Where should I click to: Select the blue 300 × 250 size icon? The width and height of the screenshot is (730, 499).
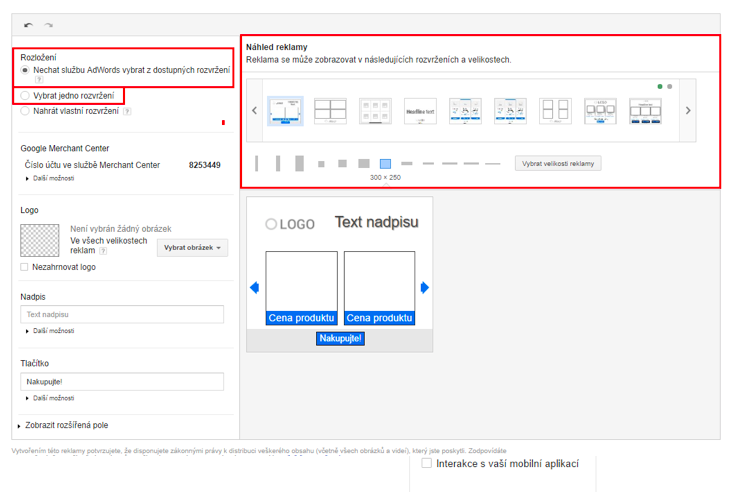[385, 164]
